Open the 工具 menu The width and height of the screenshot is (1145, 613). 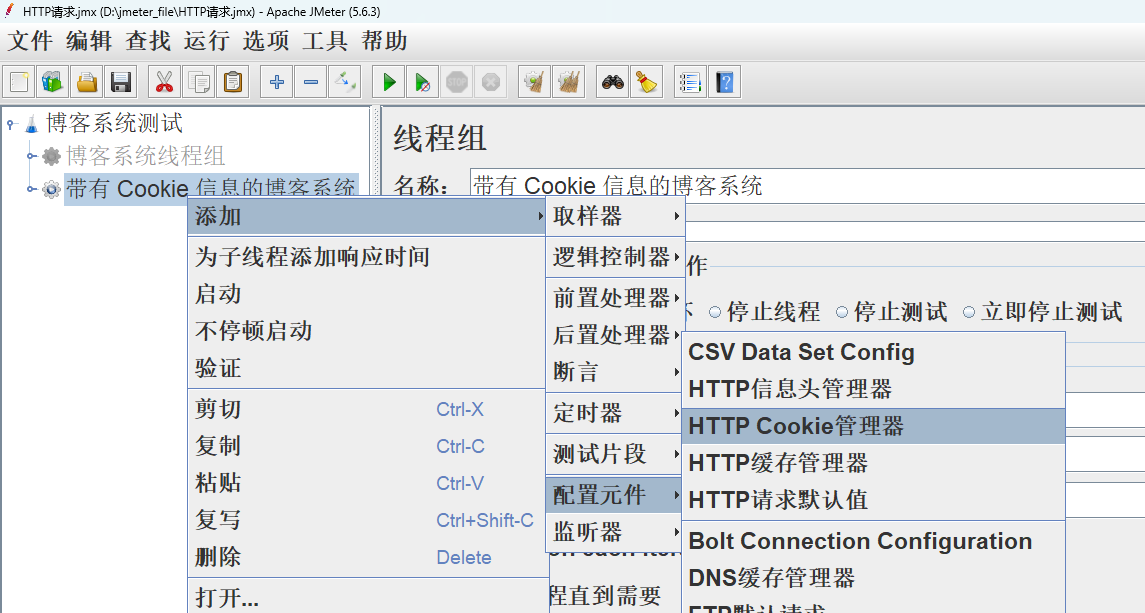point(324,41)
